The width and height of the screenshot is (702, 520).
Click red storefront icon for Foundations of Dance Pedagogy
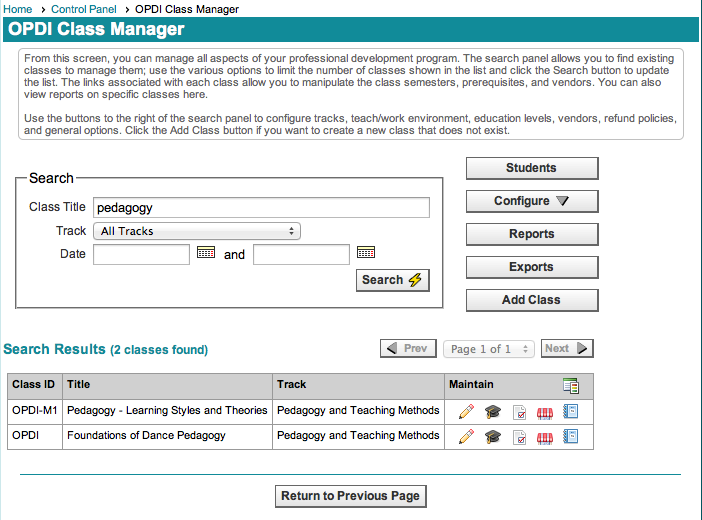pyautogui.click(x=545, y=438)
